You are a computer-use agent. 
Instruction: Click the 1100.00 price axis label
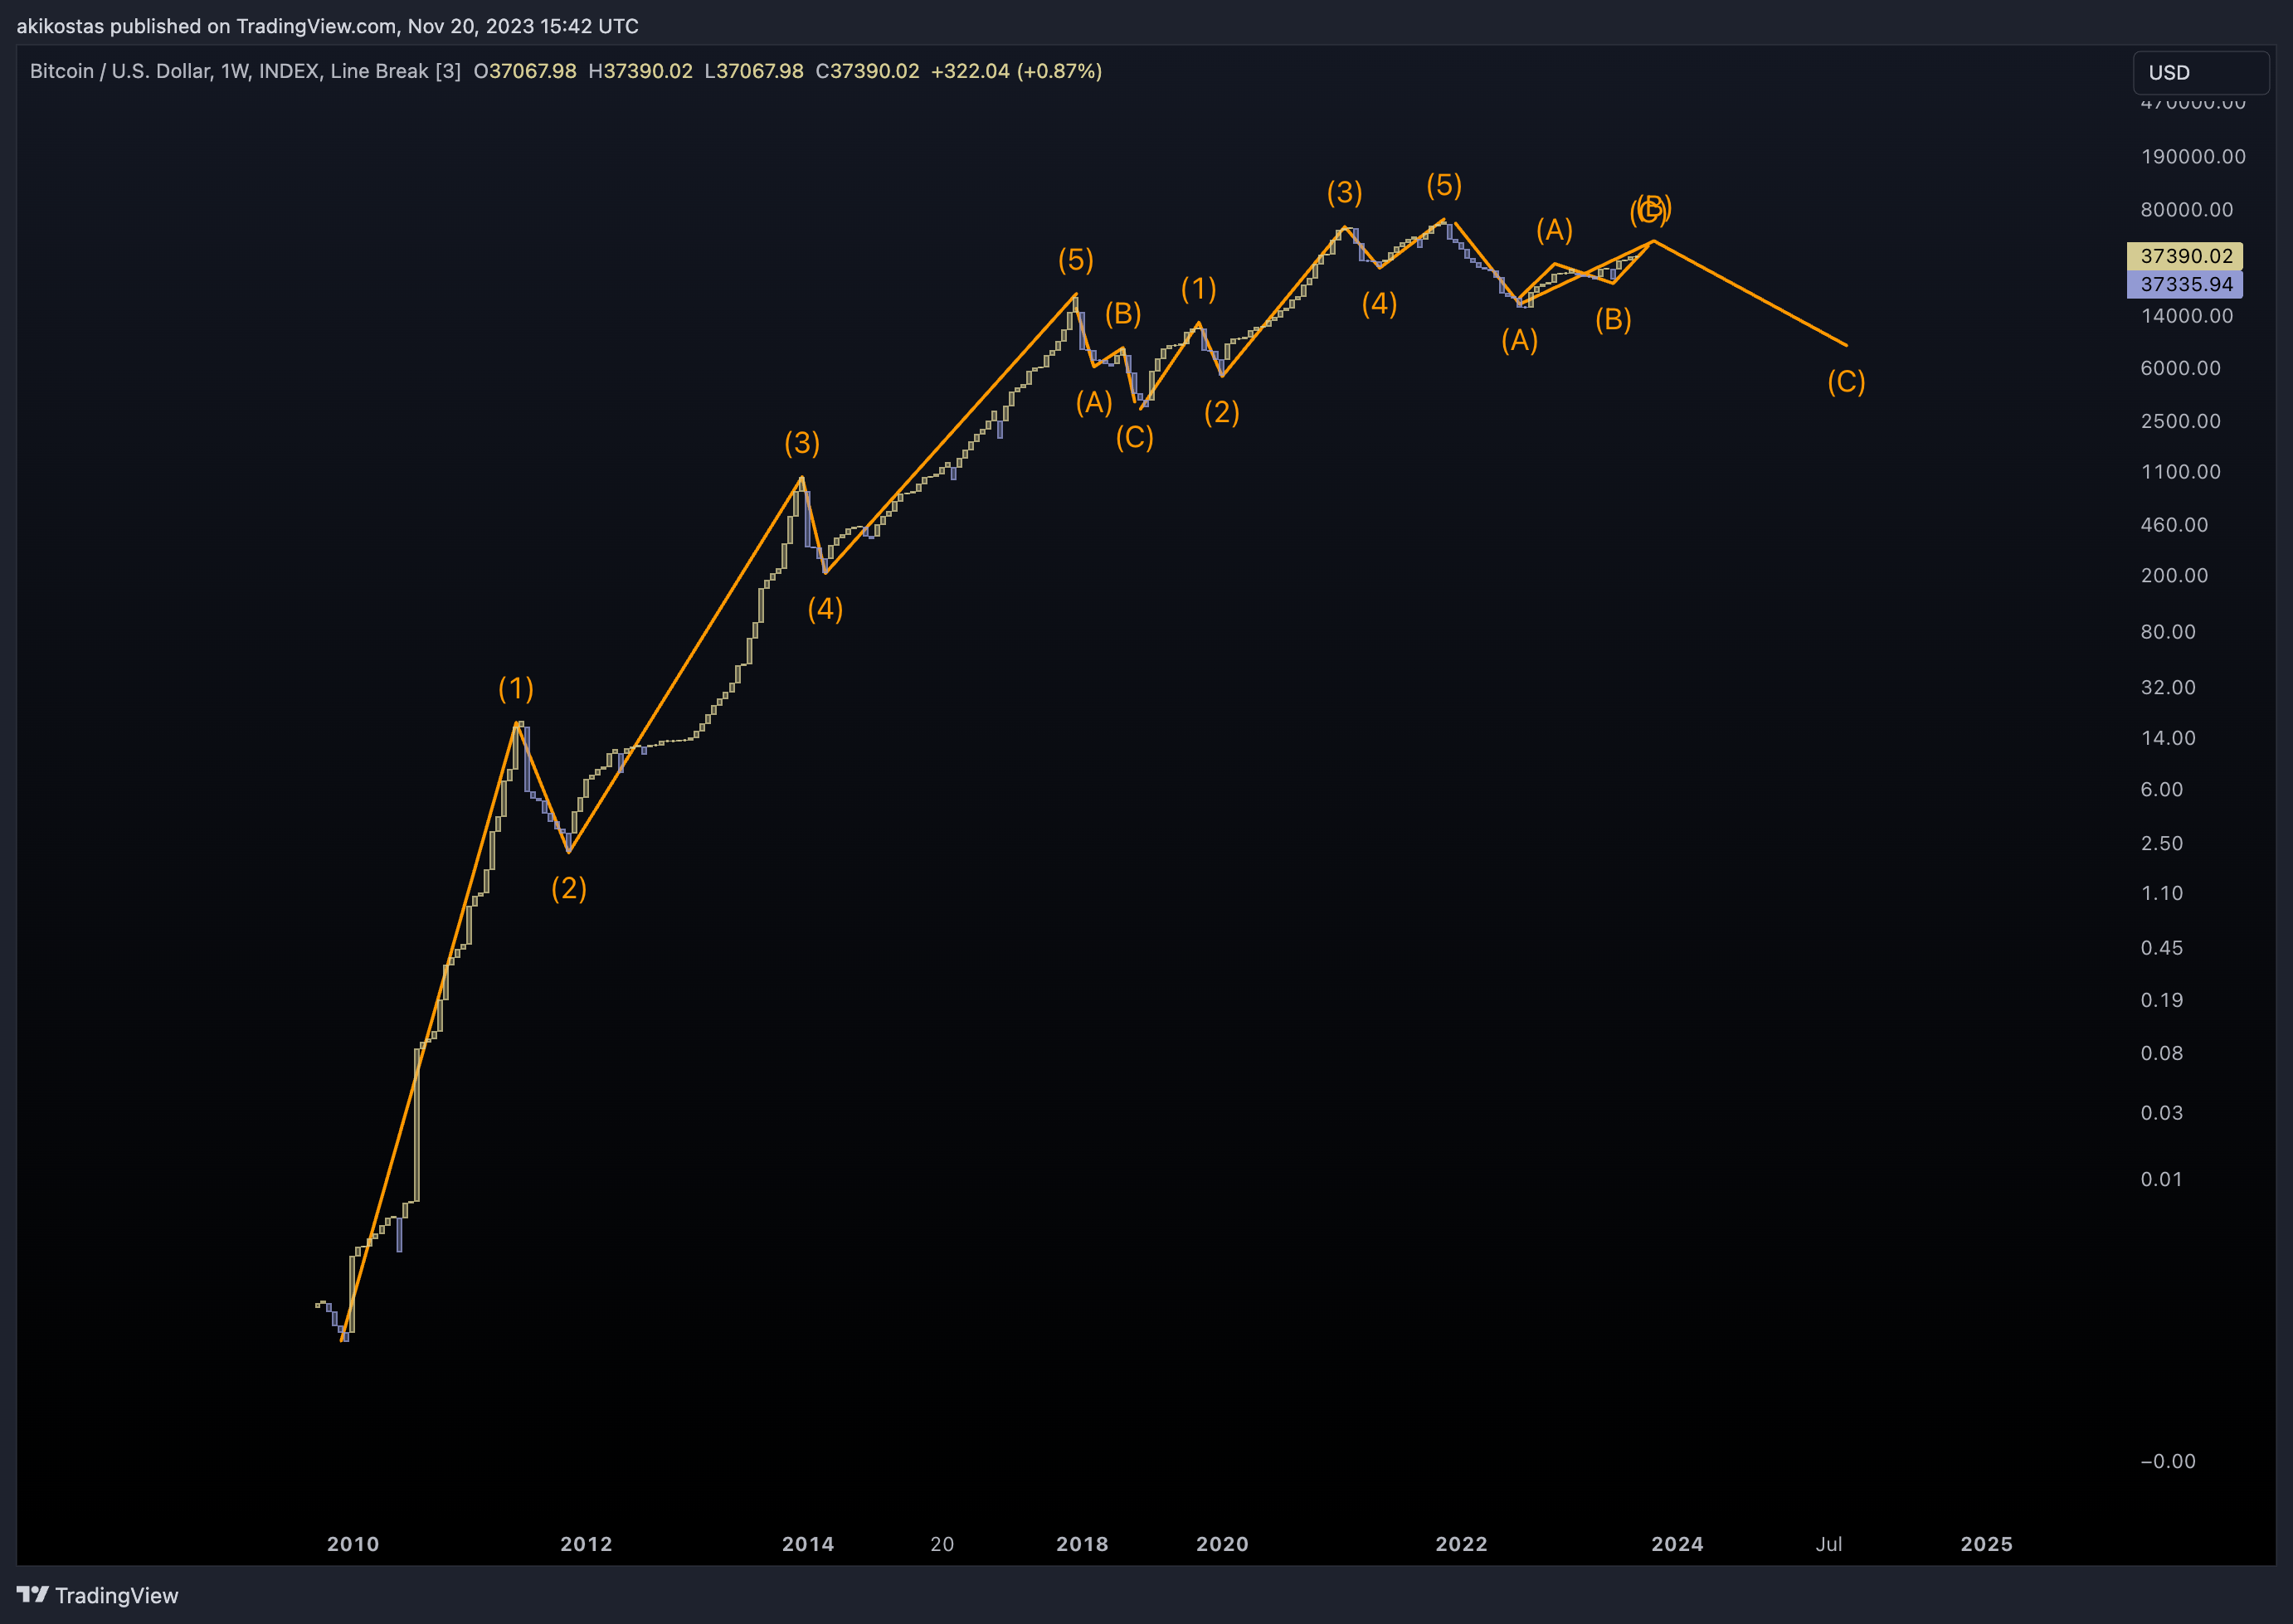[2181, 472]
